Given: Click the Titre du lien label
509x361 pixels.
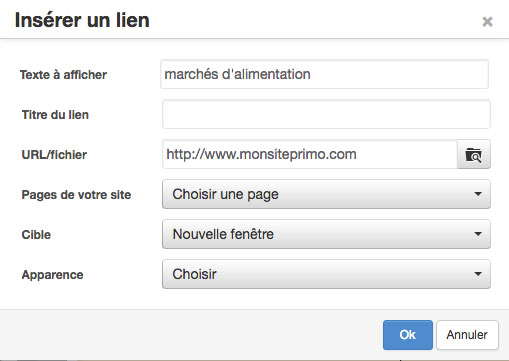Looking at the screenshot, I should point(55,115).
